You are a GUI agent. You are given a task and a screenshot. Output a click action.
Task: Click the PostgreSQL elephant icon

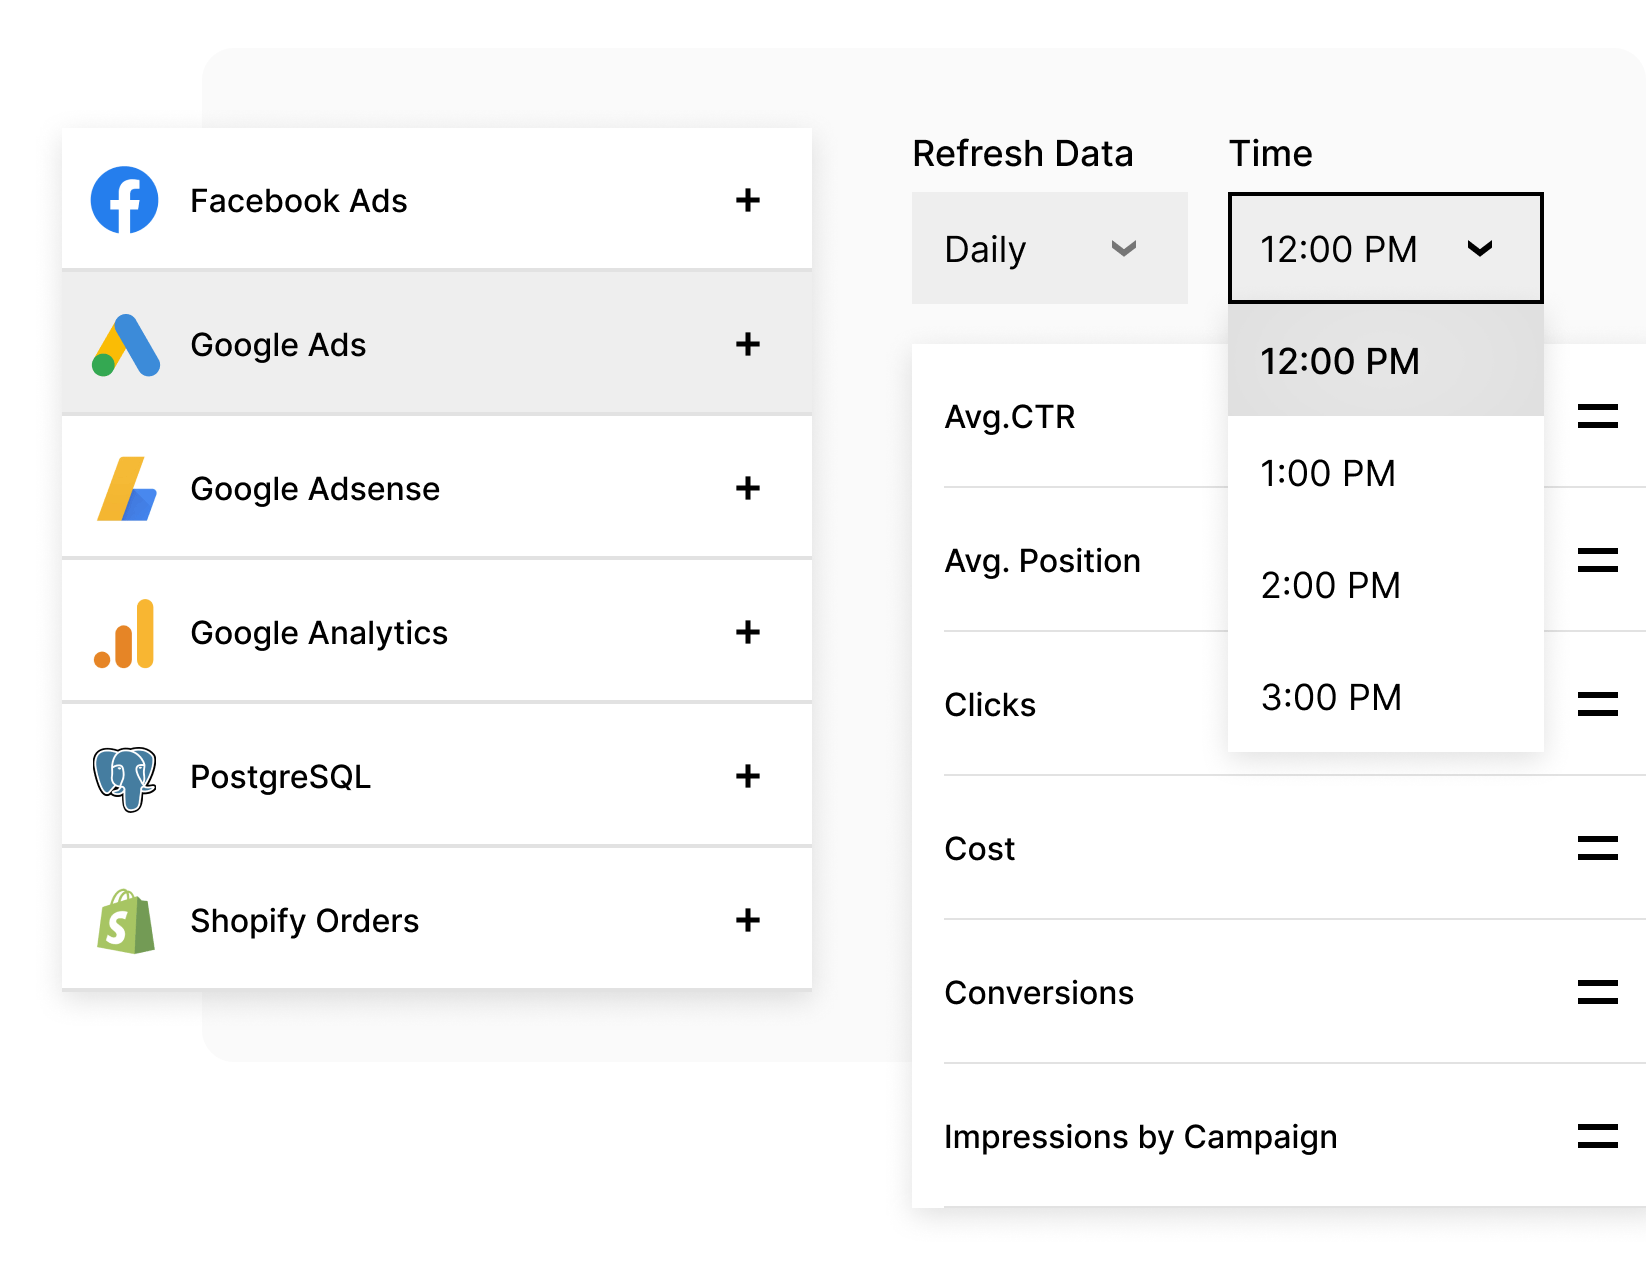point(125,778)
